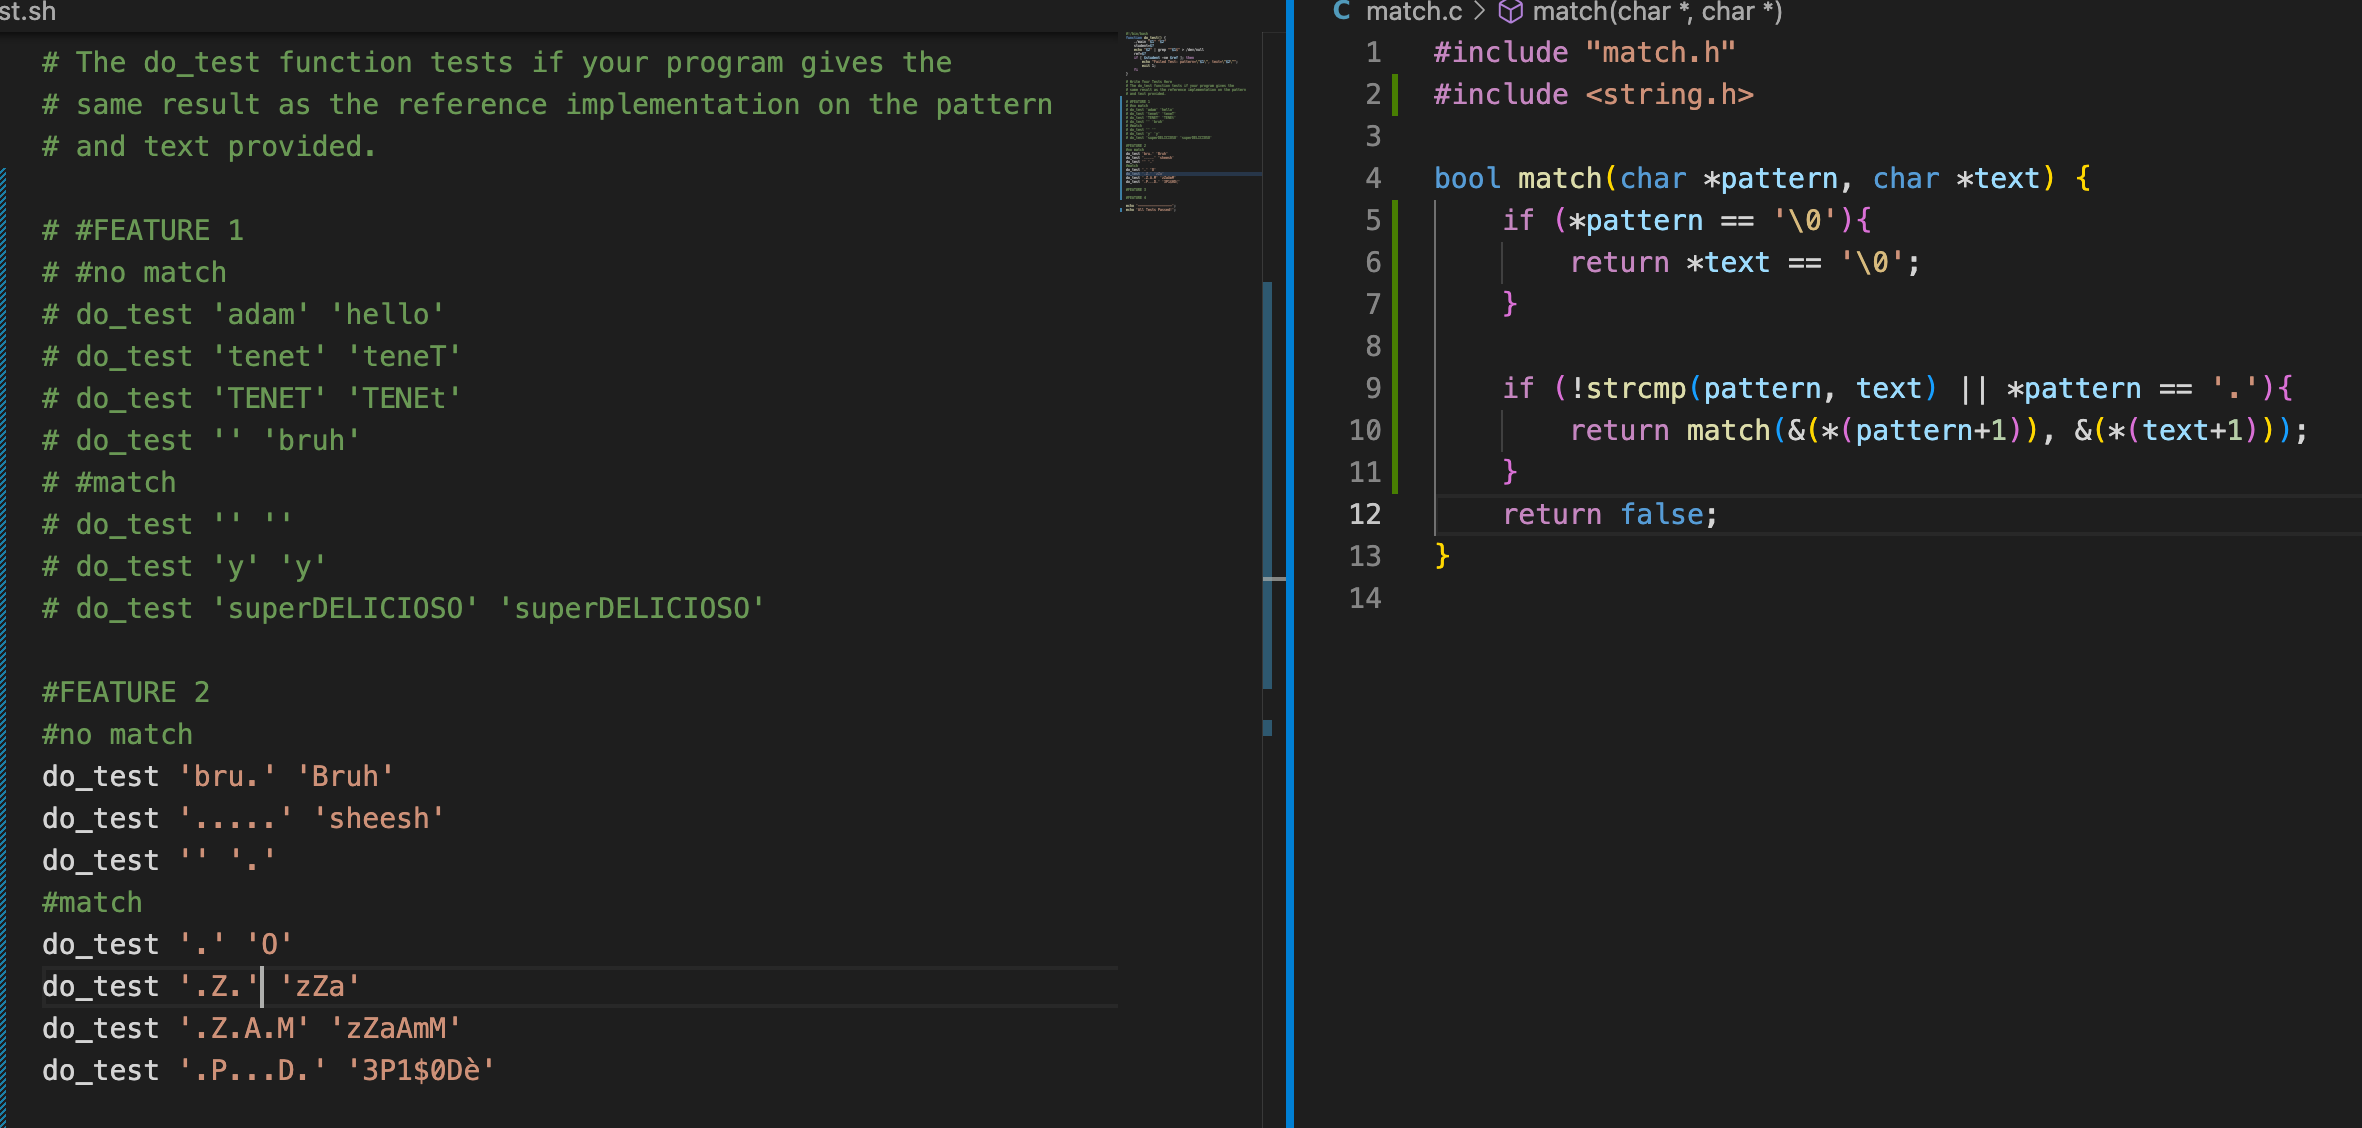Open match(char *, char *) breadcrumb symbol
Image resolution: width=2362 pixels, height=1128 pixels.
1657,12
